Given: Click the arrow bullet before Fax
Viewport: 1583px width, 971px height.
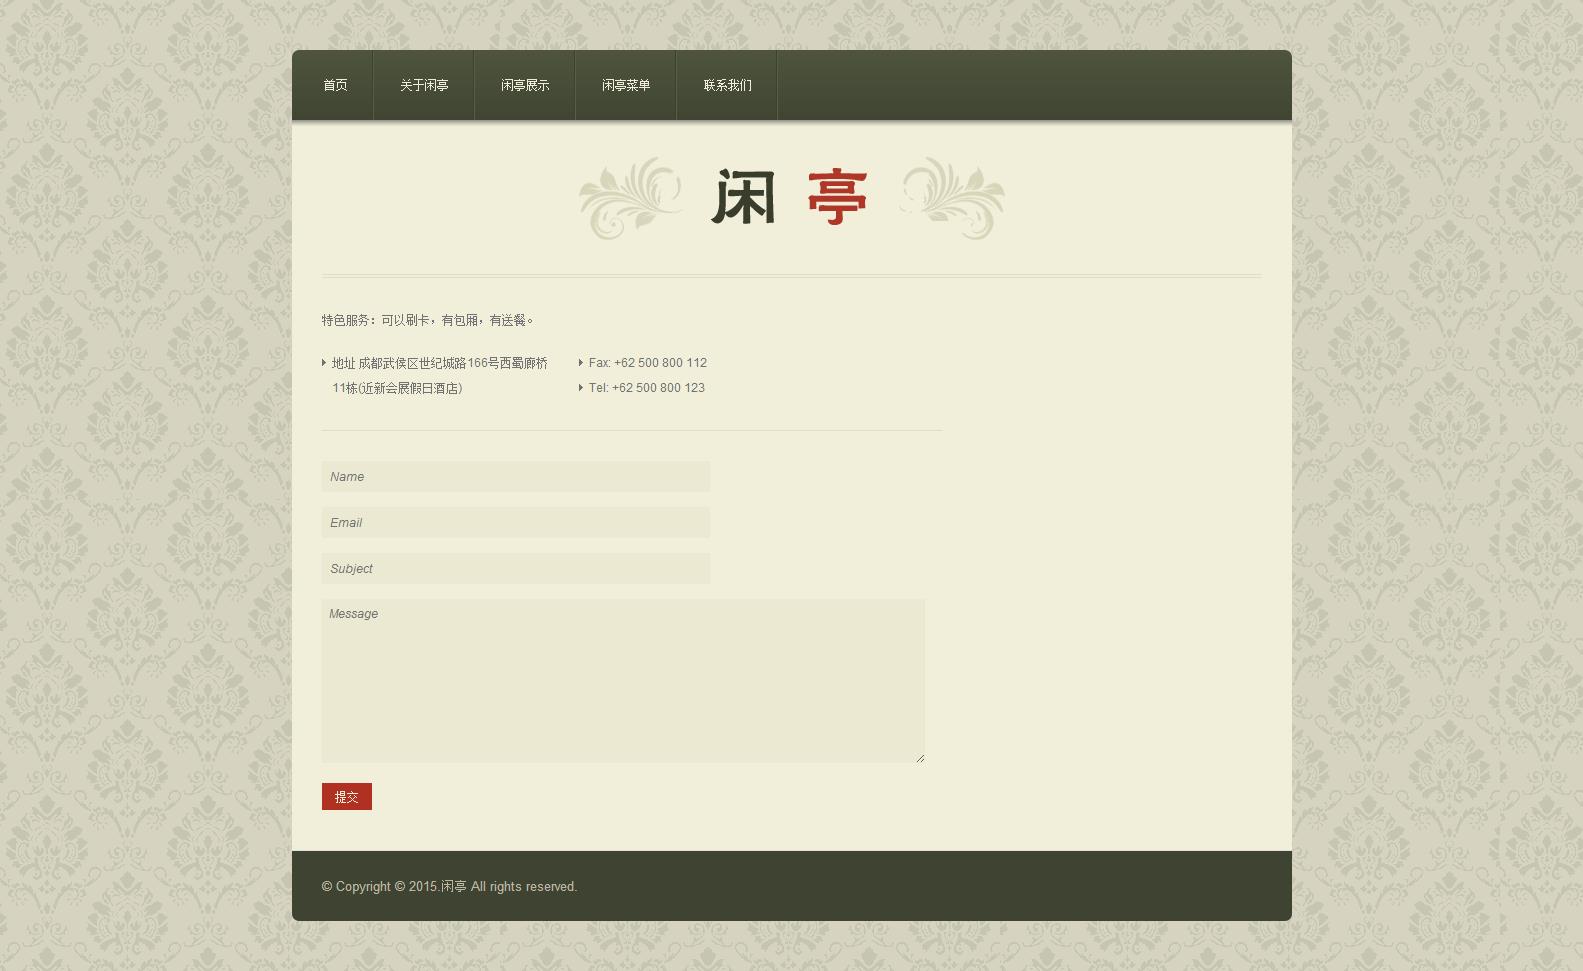Looking at the screenshot, I should [x=580, y=363].
